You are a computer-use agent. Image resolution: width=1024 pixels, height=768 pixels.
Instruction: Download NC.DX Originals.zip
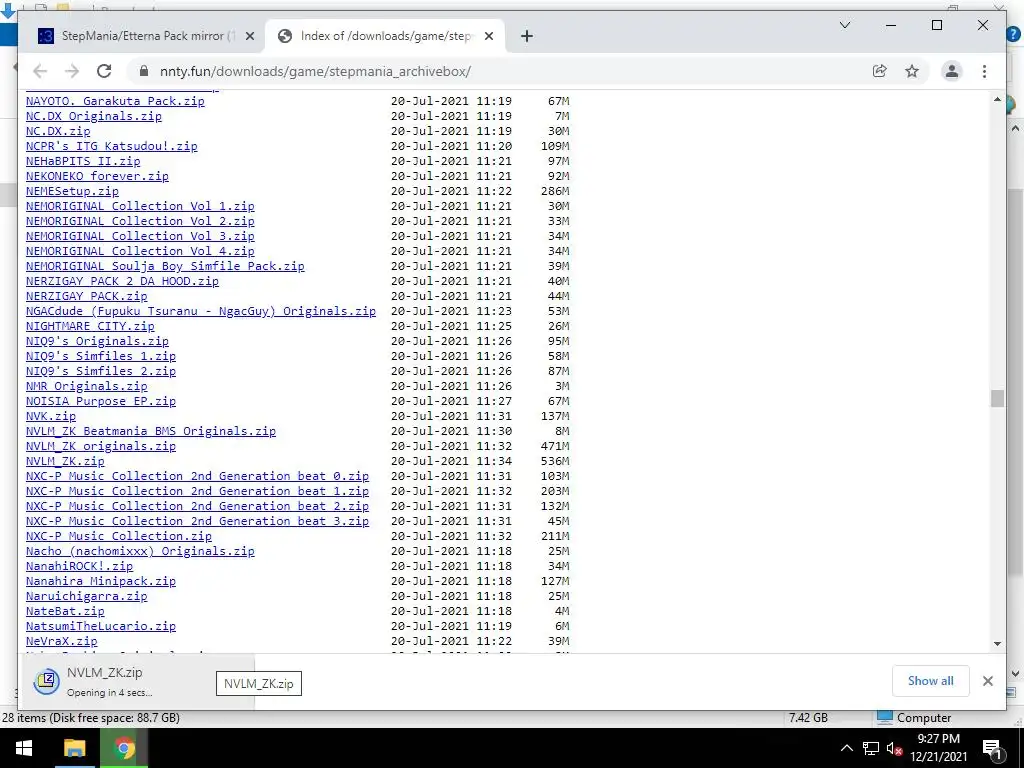point(93,116)
